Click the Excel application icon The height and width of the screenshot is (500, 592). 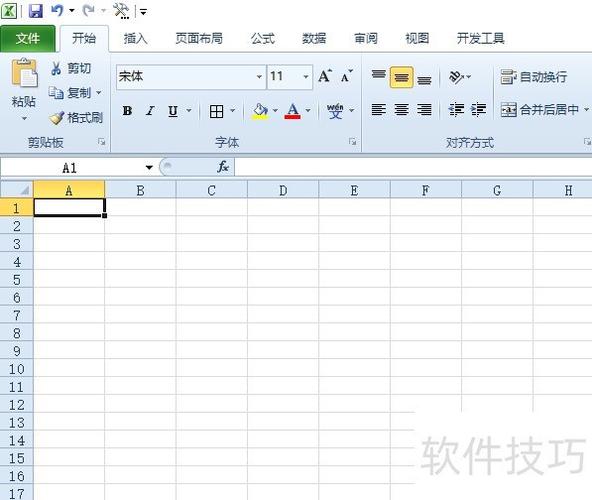click(8, 11)
